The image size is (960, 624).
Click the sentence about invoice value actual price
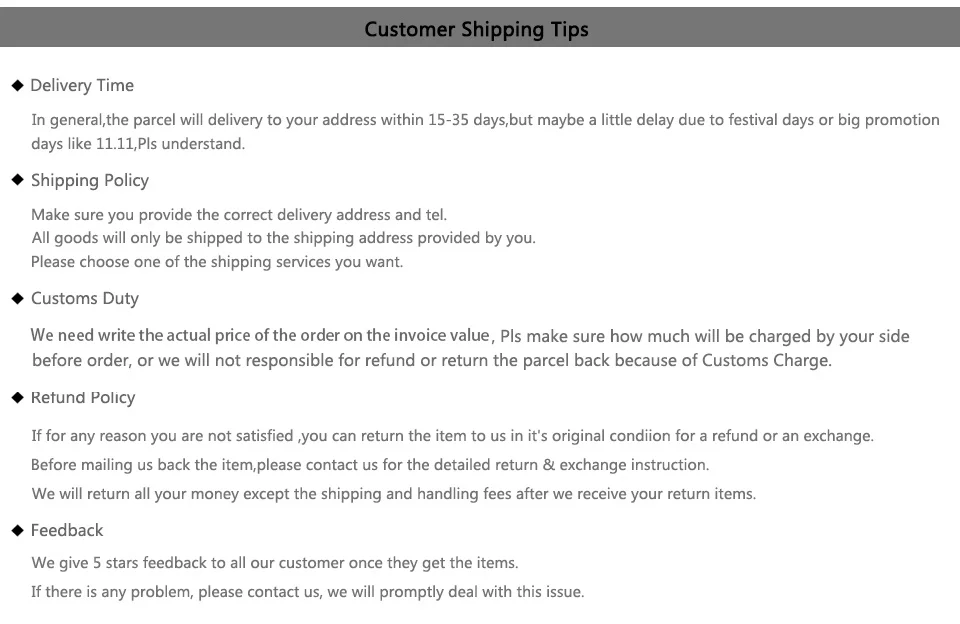470,336
